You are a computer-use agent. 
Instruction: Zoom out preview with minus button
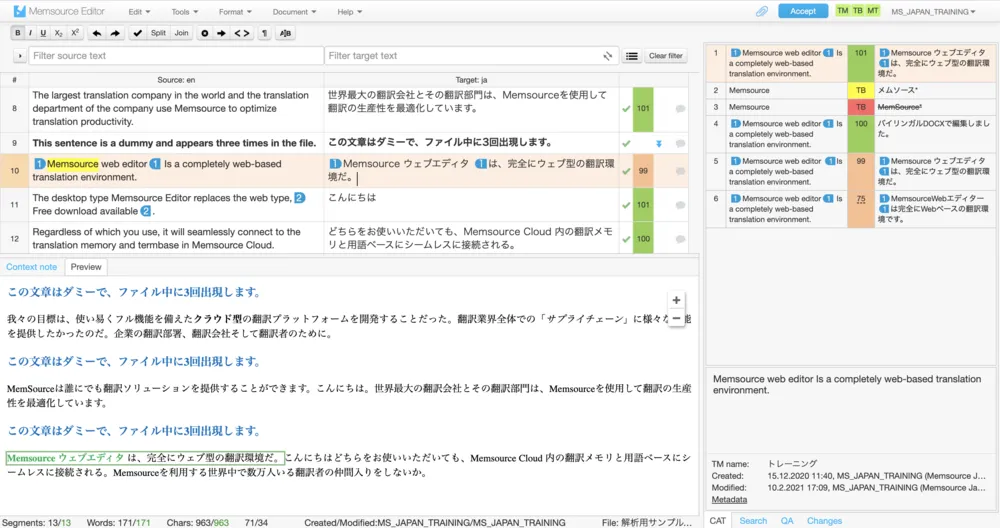[x=676, y=318]
